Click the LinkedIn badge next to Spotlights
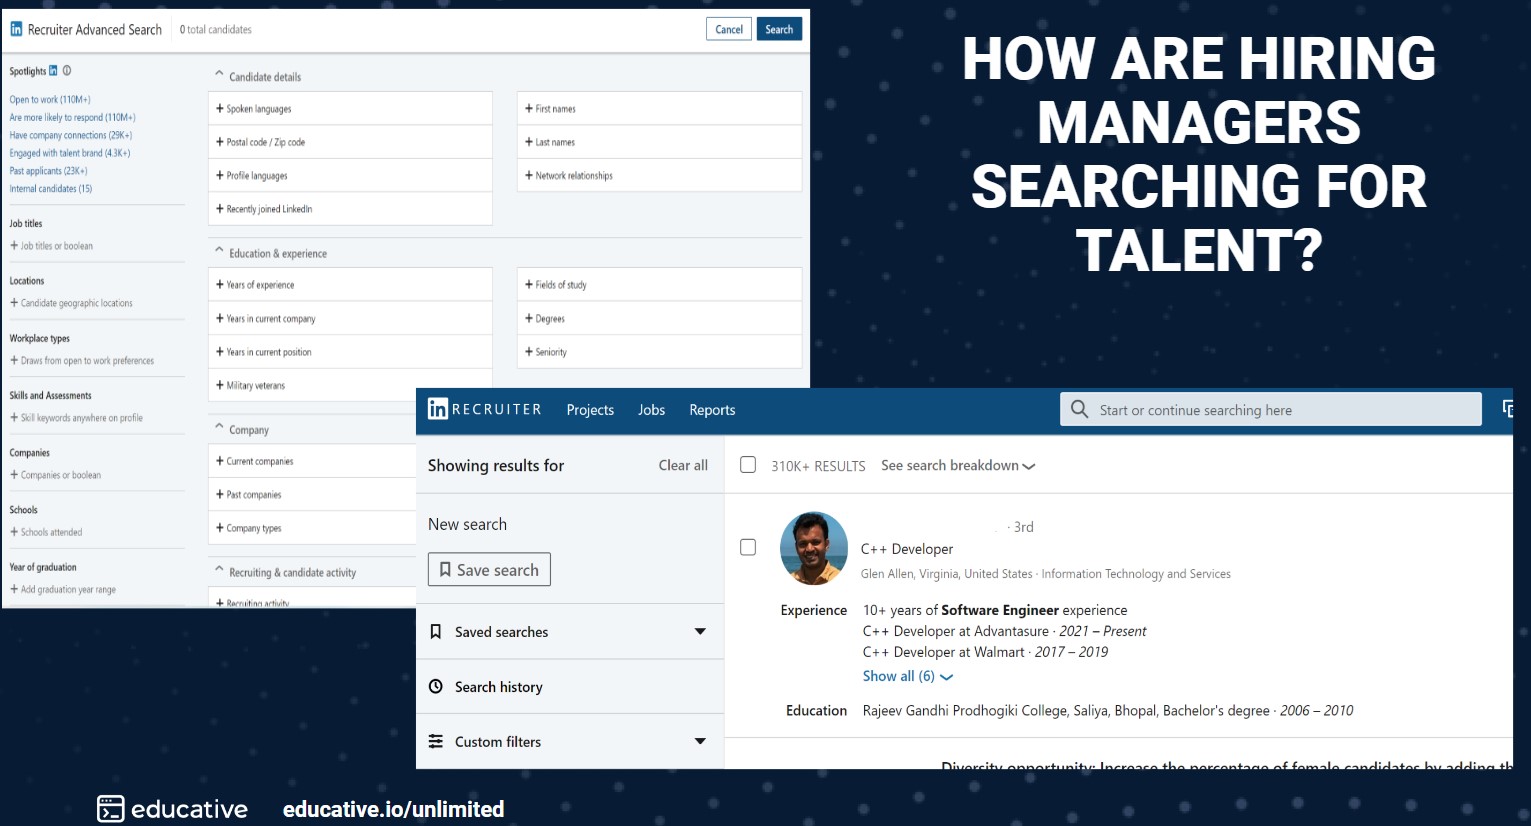The width and height of the screenshot is (1531, 826). (54, 71)
